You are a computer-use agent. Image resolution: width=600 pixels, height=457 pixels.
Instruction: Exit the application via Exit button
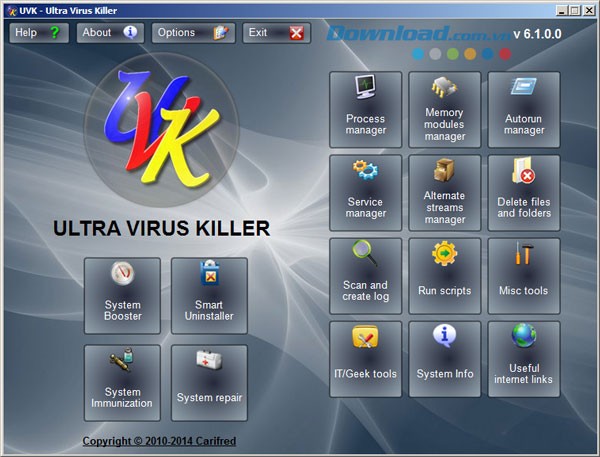276,33
